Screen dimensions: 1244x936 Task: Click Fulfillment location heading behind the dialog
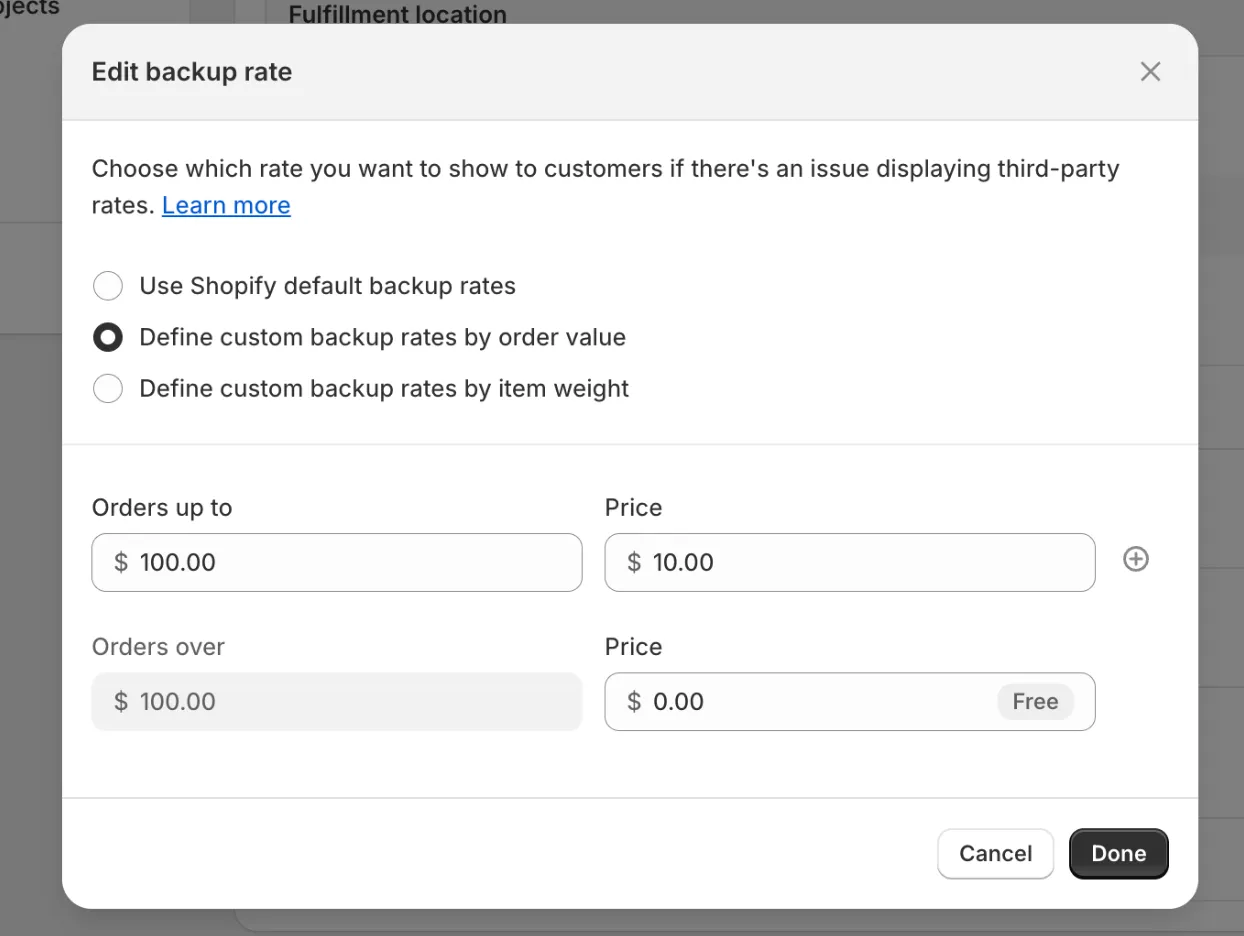[x=397, y=14]
